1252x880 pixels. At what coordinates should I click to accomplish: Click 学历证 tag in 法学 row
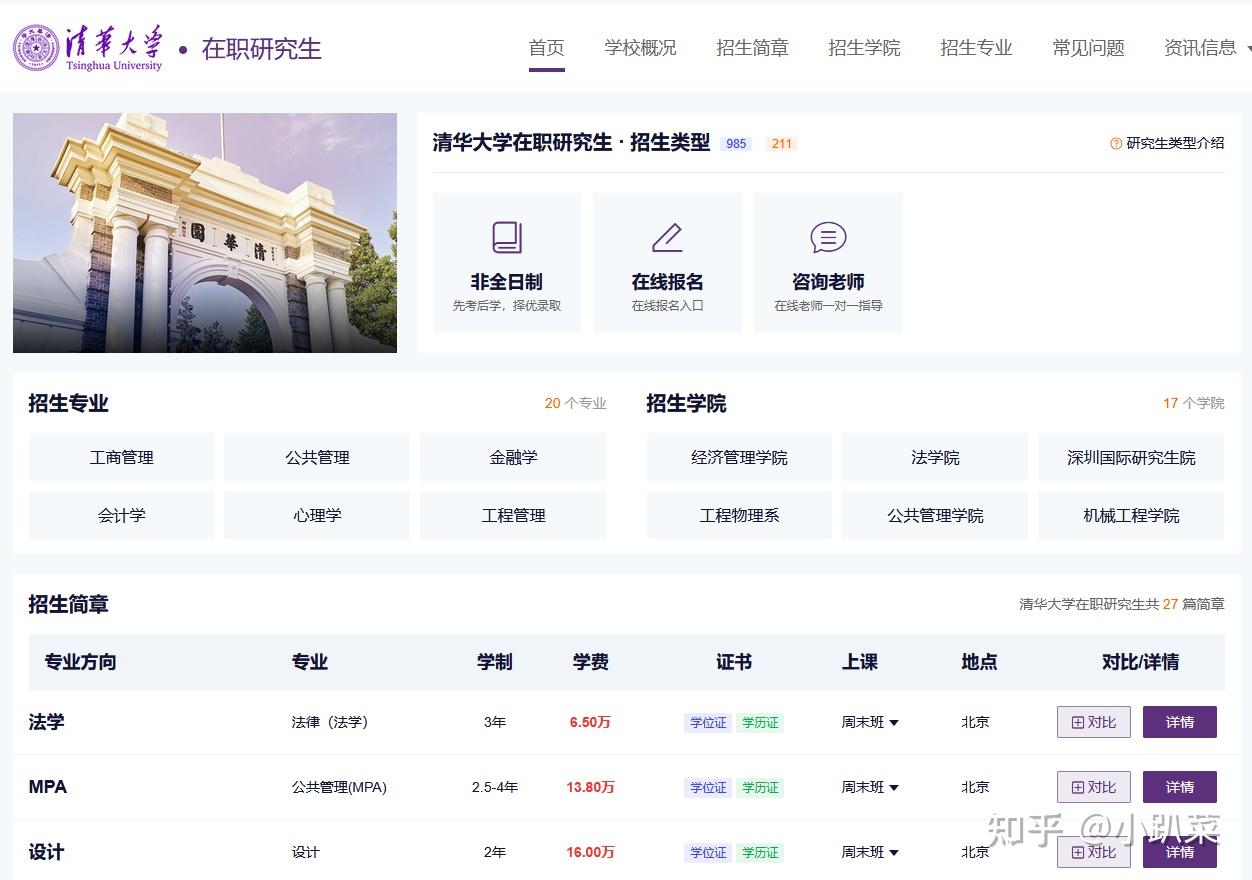point(760,722)
